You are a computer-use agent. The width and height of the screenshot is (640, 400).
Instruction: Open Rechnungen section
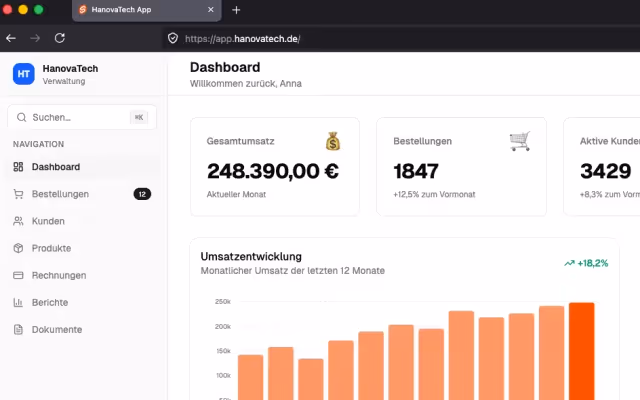(x=82, y=276)
